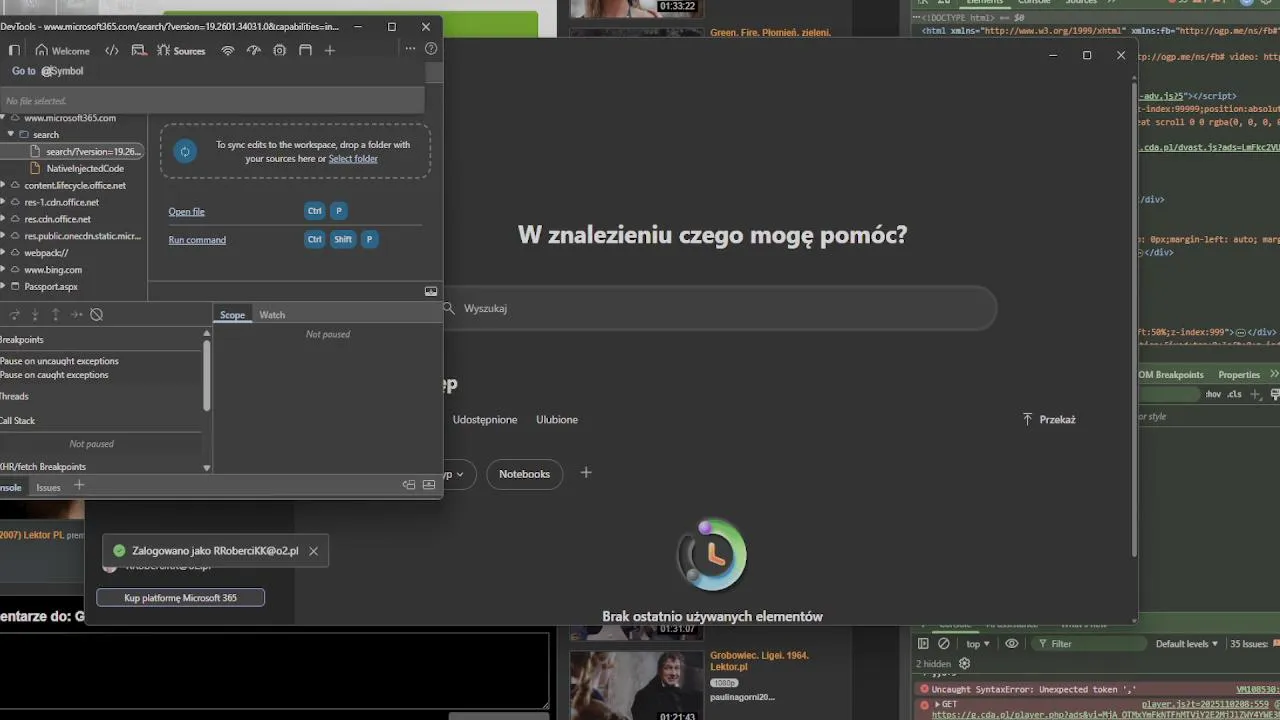1280x720 pixels.
Task: Toggle console sidebar icon in background DevTools
Action: [923, 644]
